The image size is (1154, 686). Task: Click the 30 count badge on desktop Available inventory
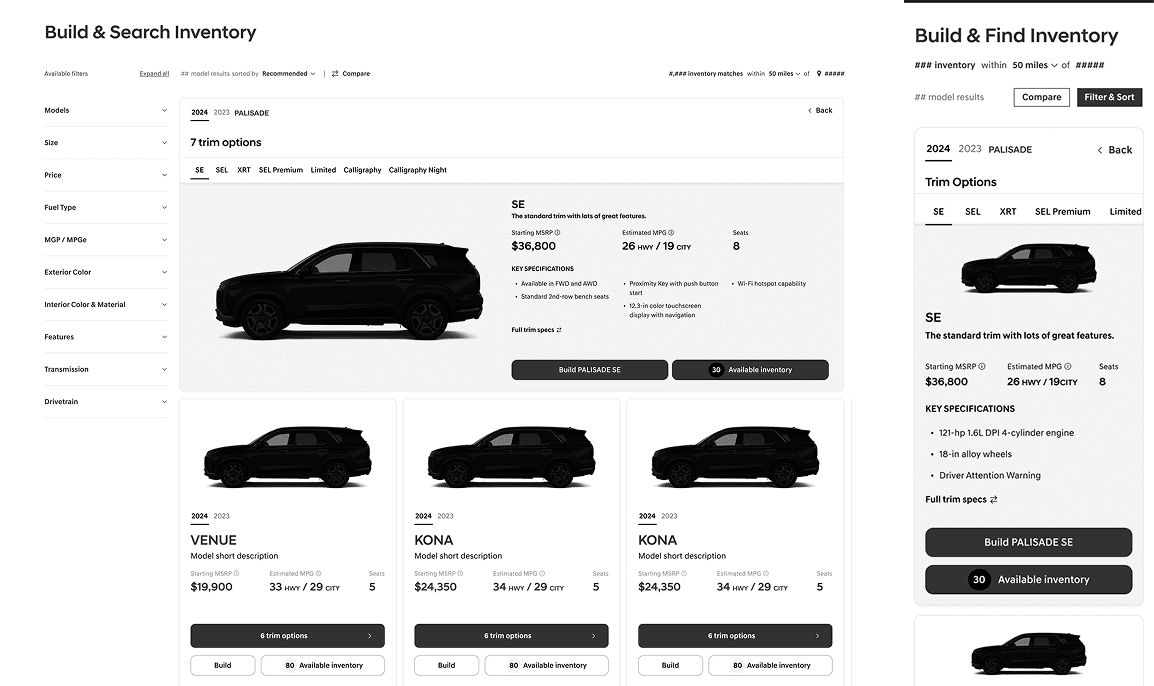(716, 369)
